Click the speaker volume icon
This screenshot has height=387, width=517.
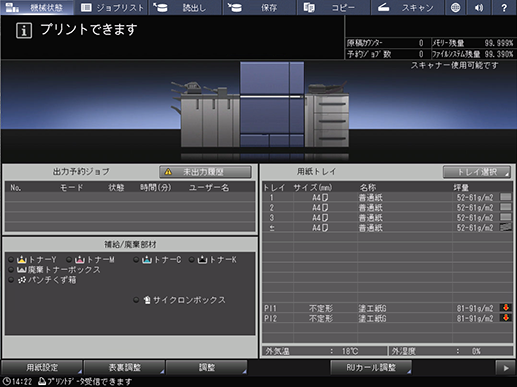point(479,7)
